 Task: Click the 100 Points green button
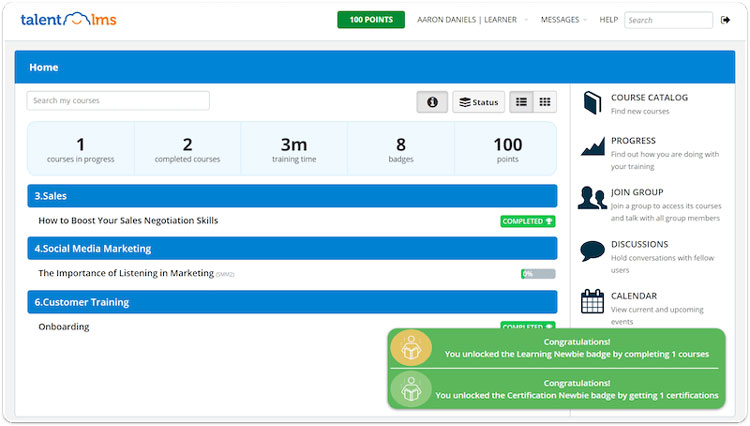(370, 20)
